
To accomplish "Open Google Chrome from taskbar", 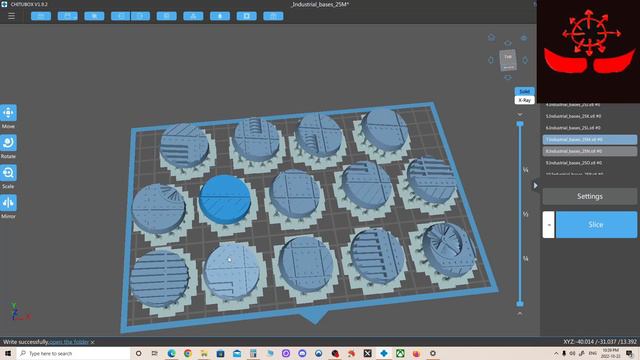I will click(x=188, y=353).
